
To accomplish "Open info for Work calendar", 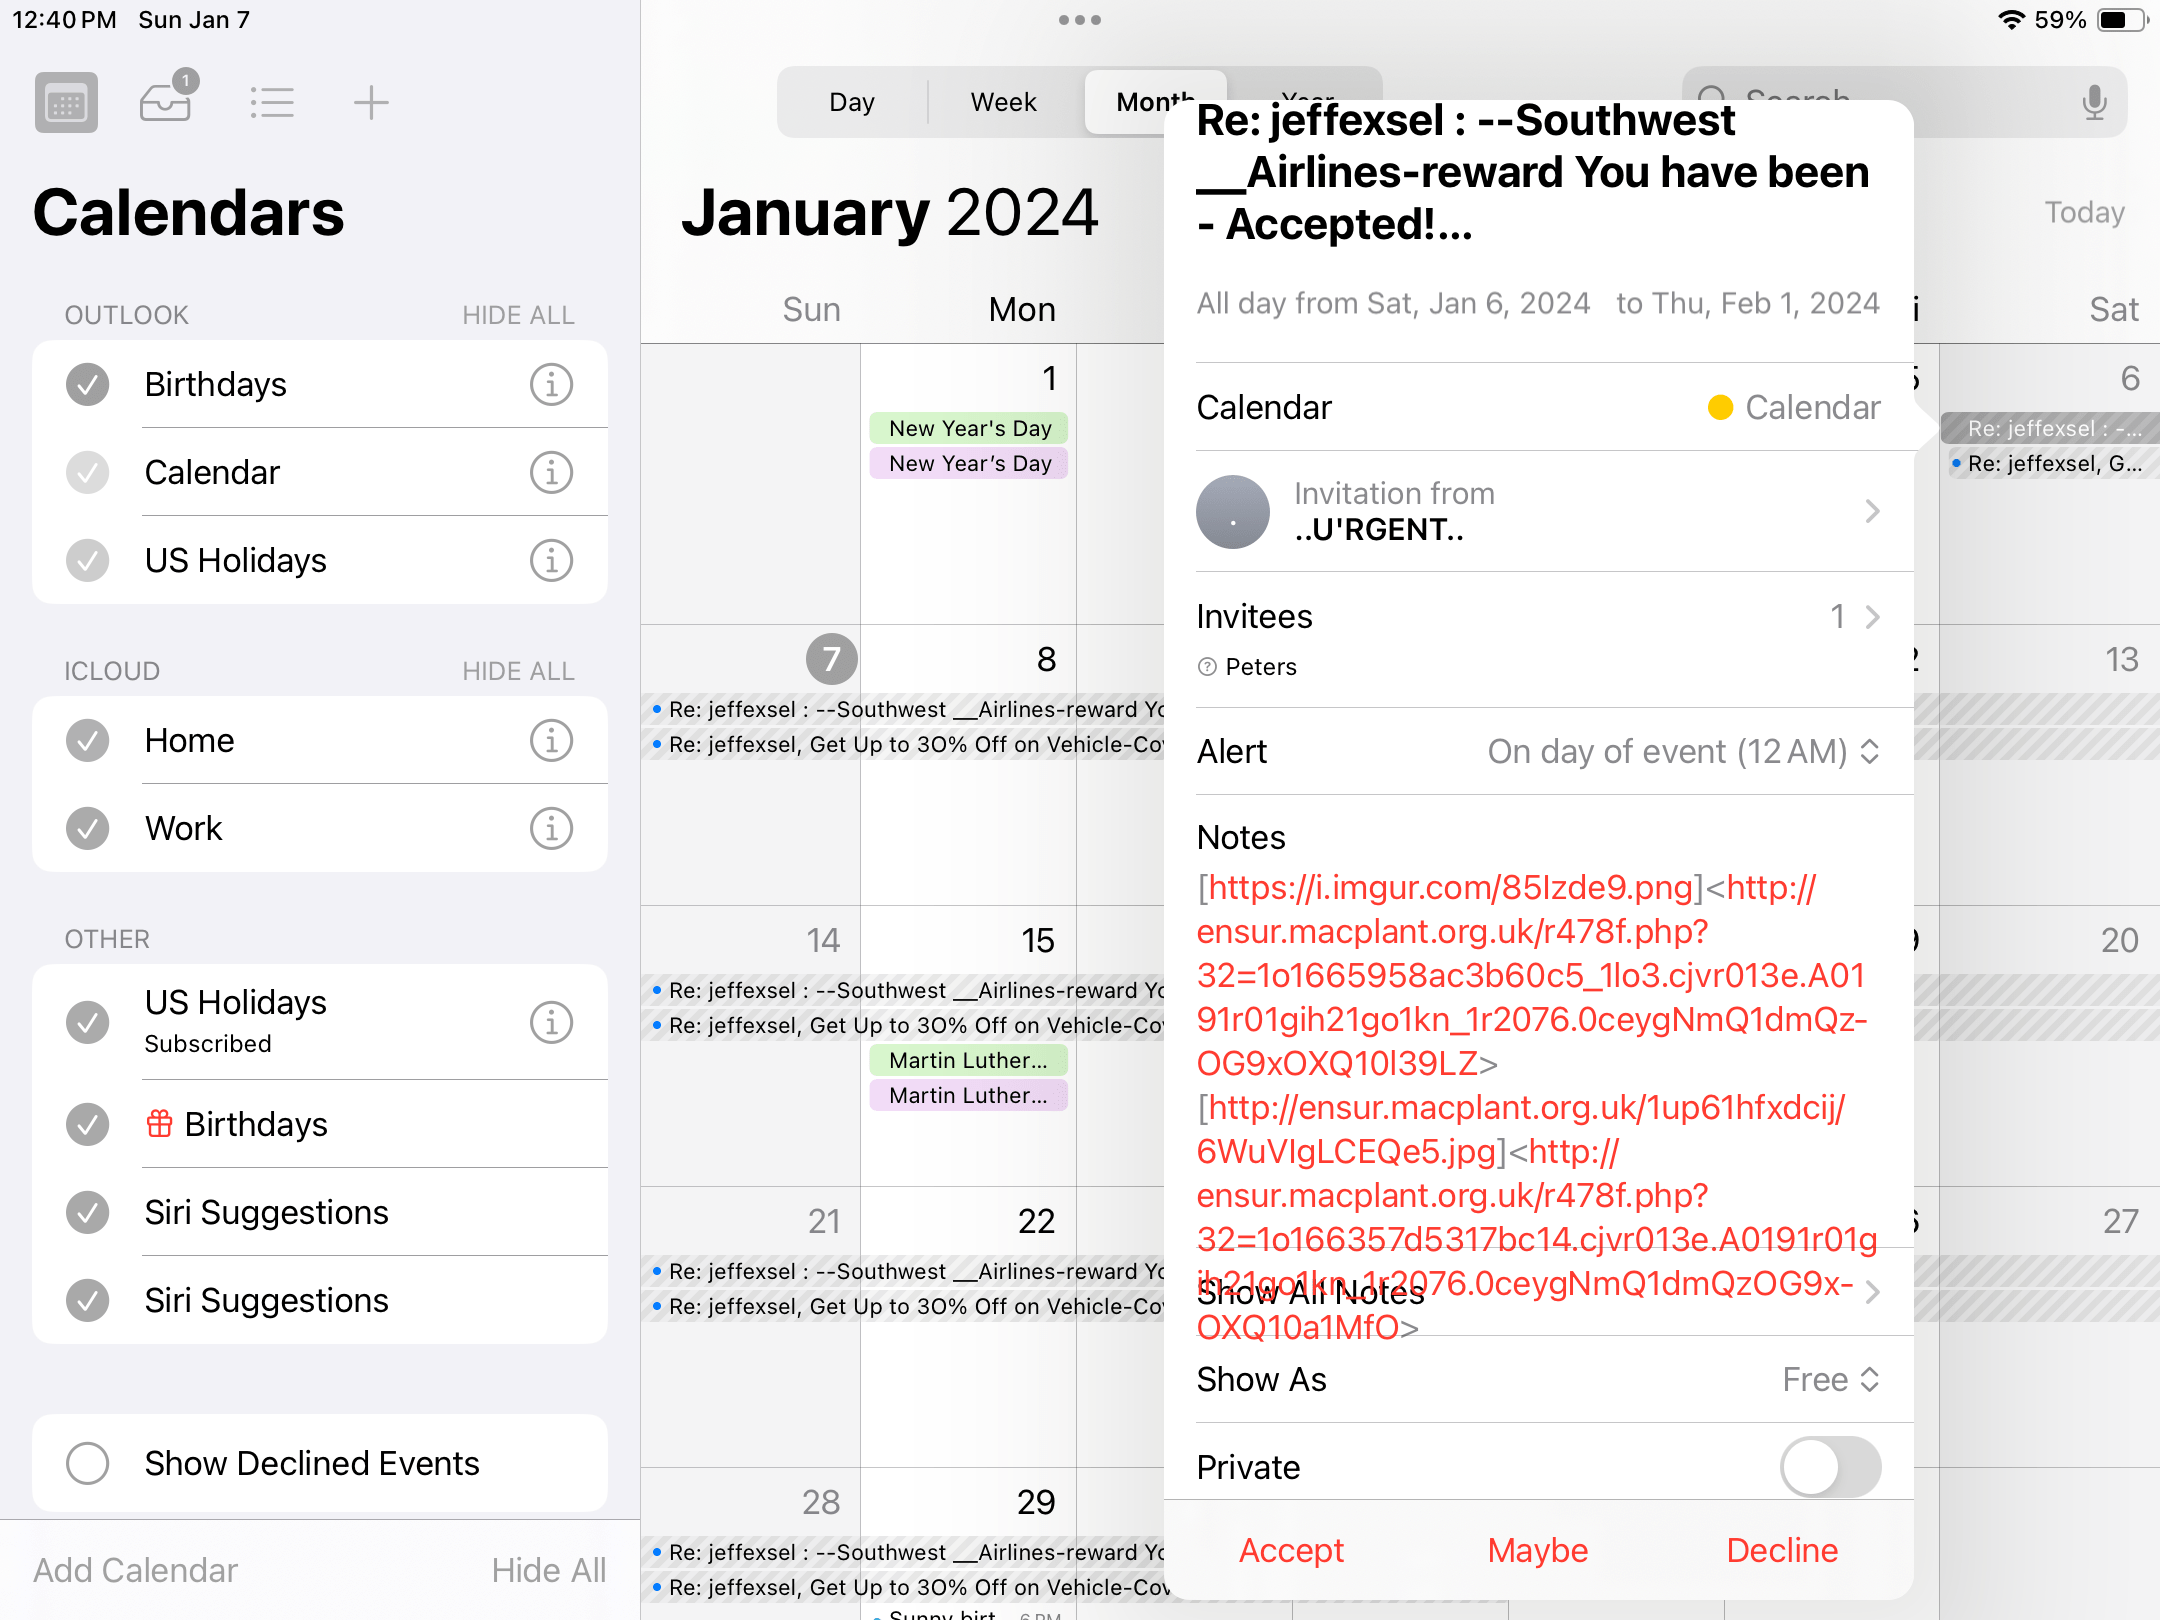I will tap(551, 829).
